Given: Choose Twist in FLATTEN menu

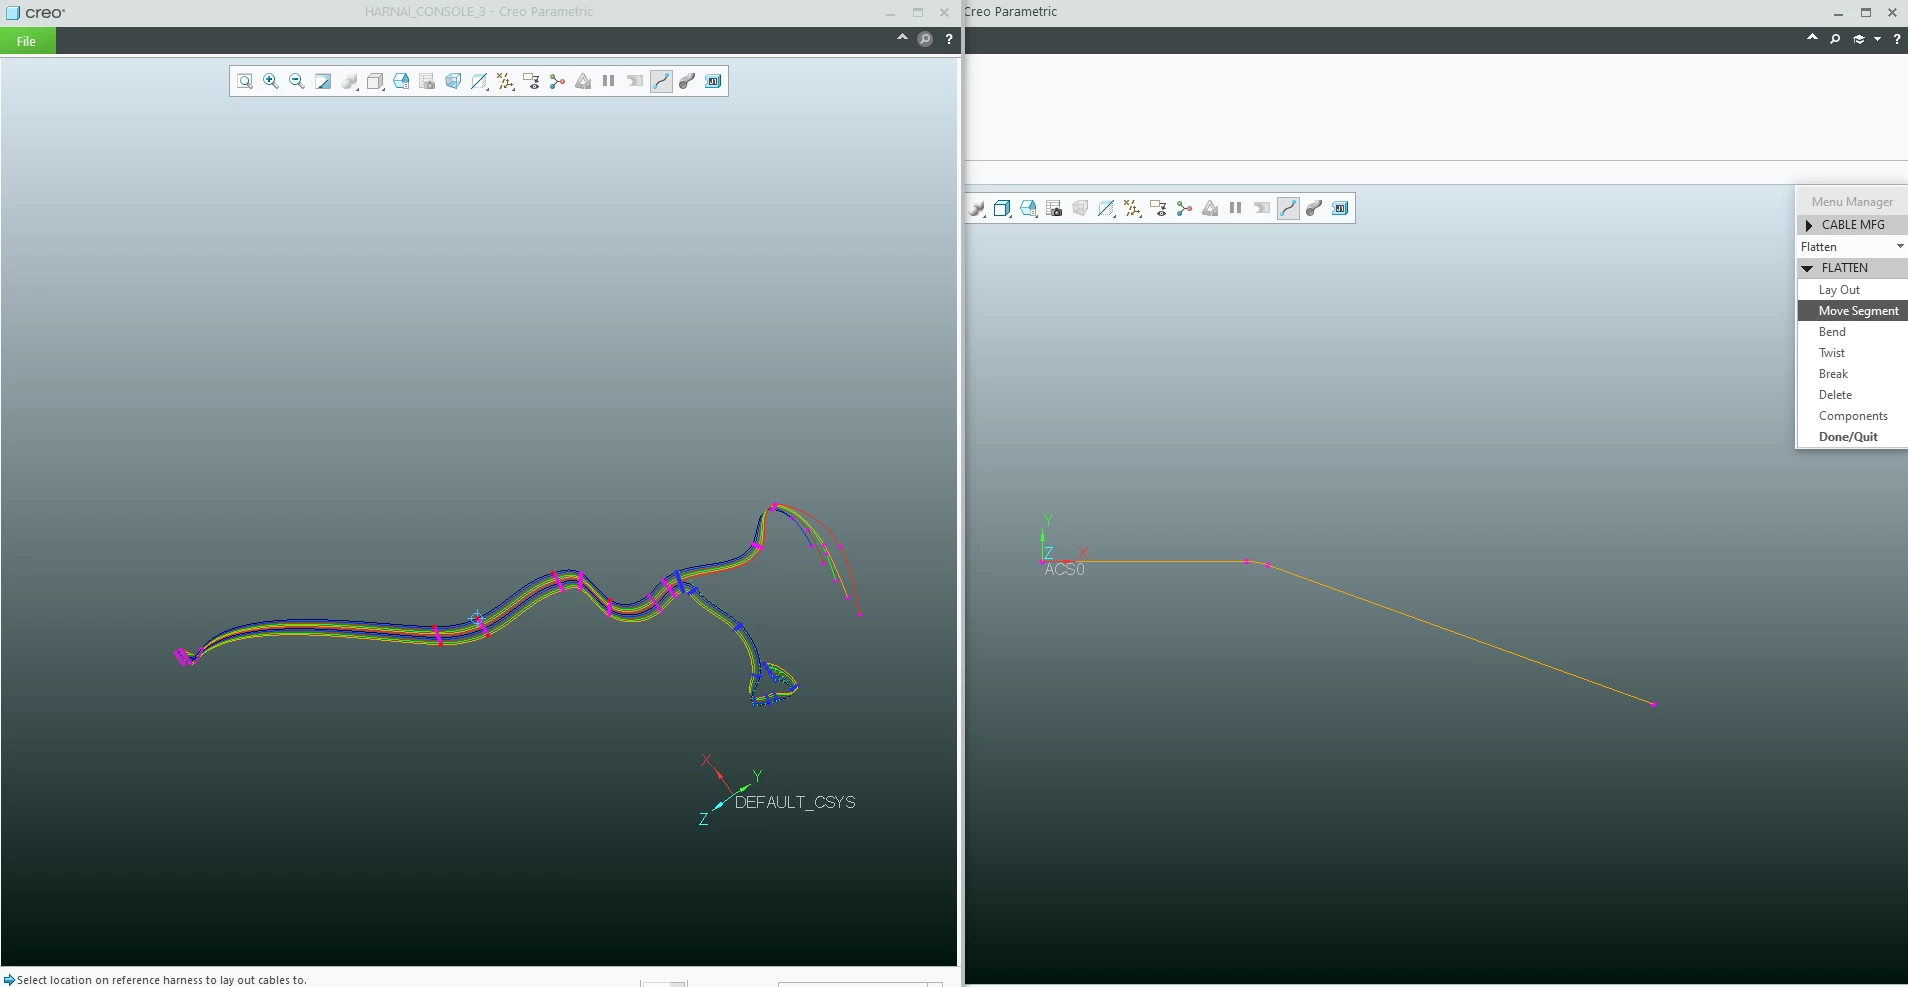Looking at the screenshot, I should click(1852, 353).
